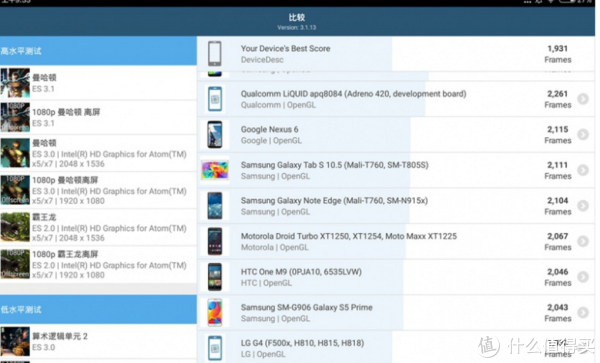Click the HTC One M9 phone image
Screen dimensions: 600x363
coord(215,277)
